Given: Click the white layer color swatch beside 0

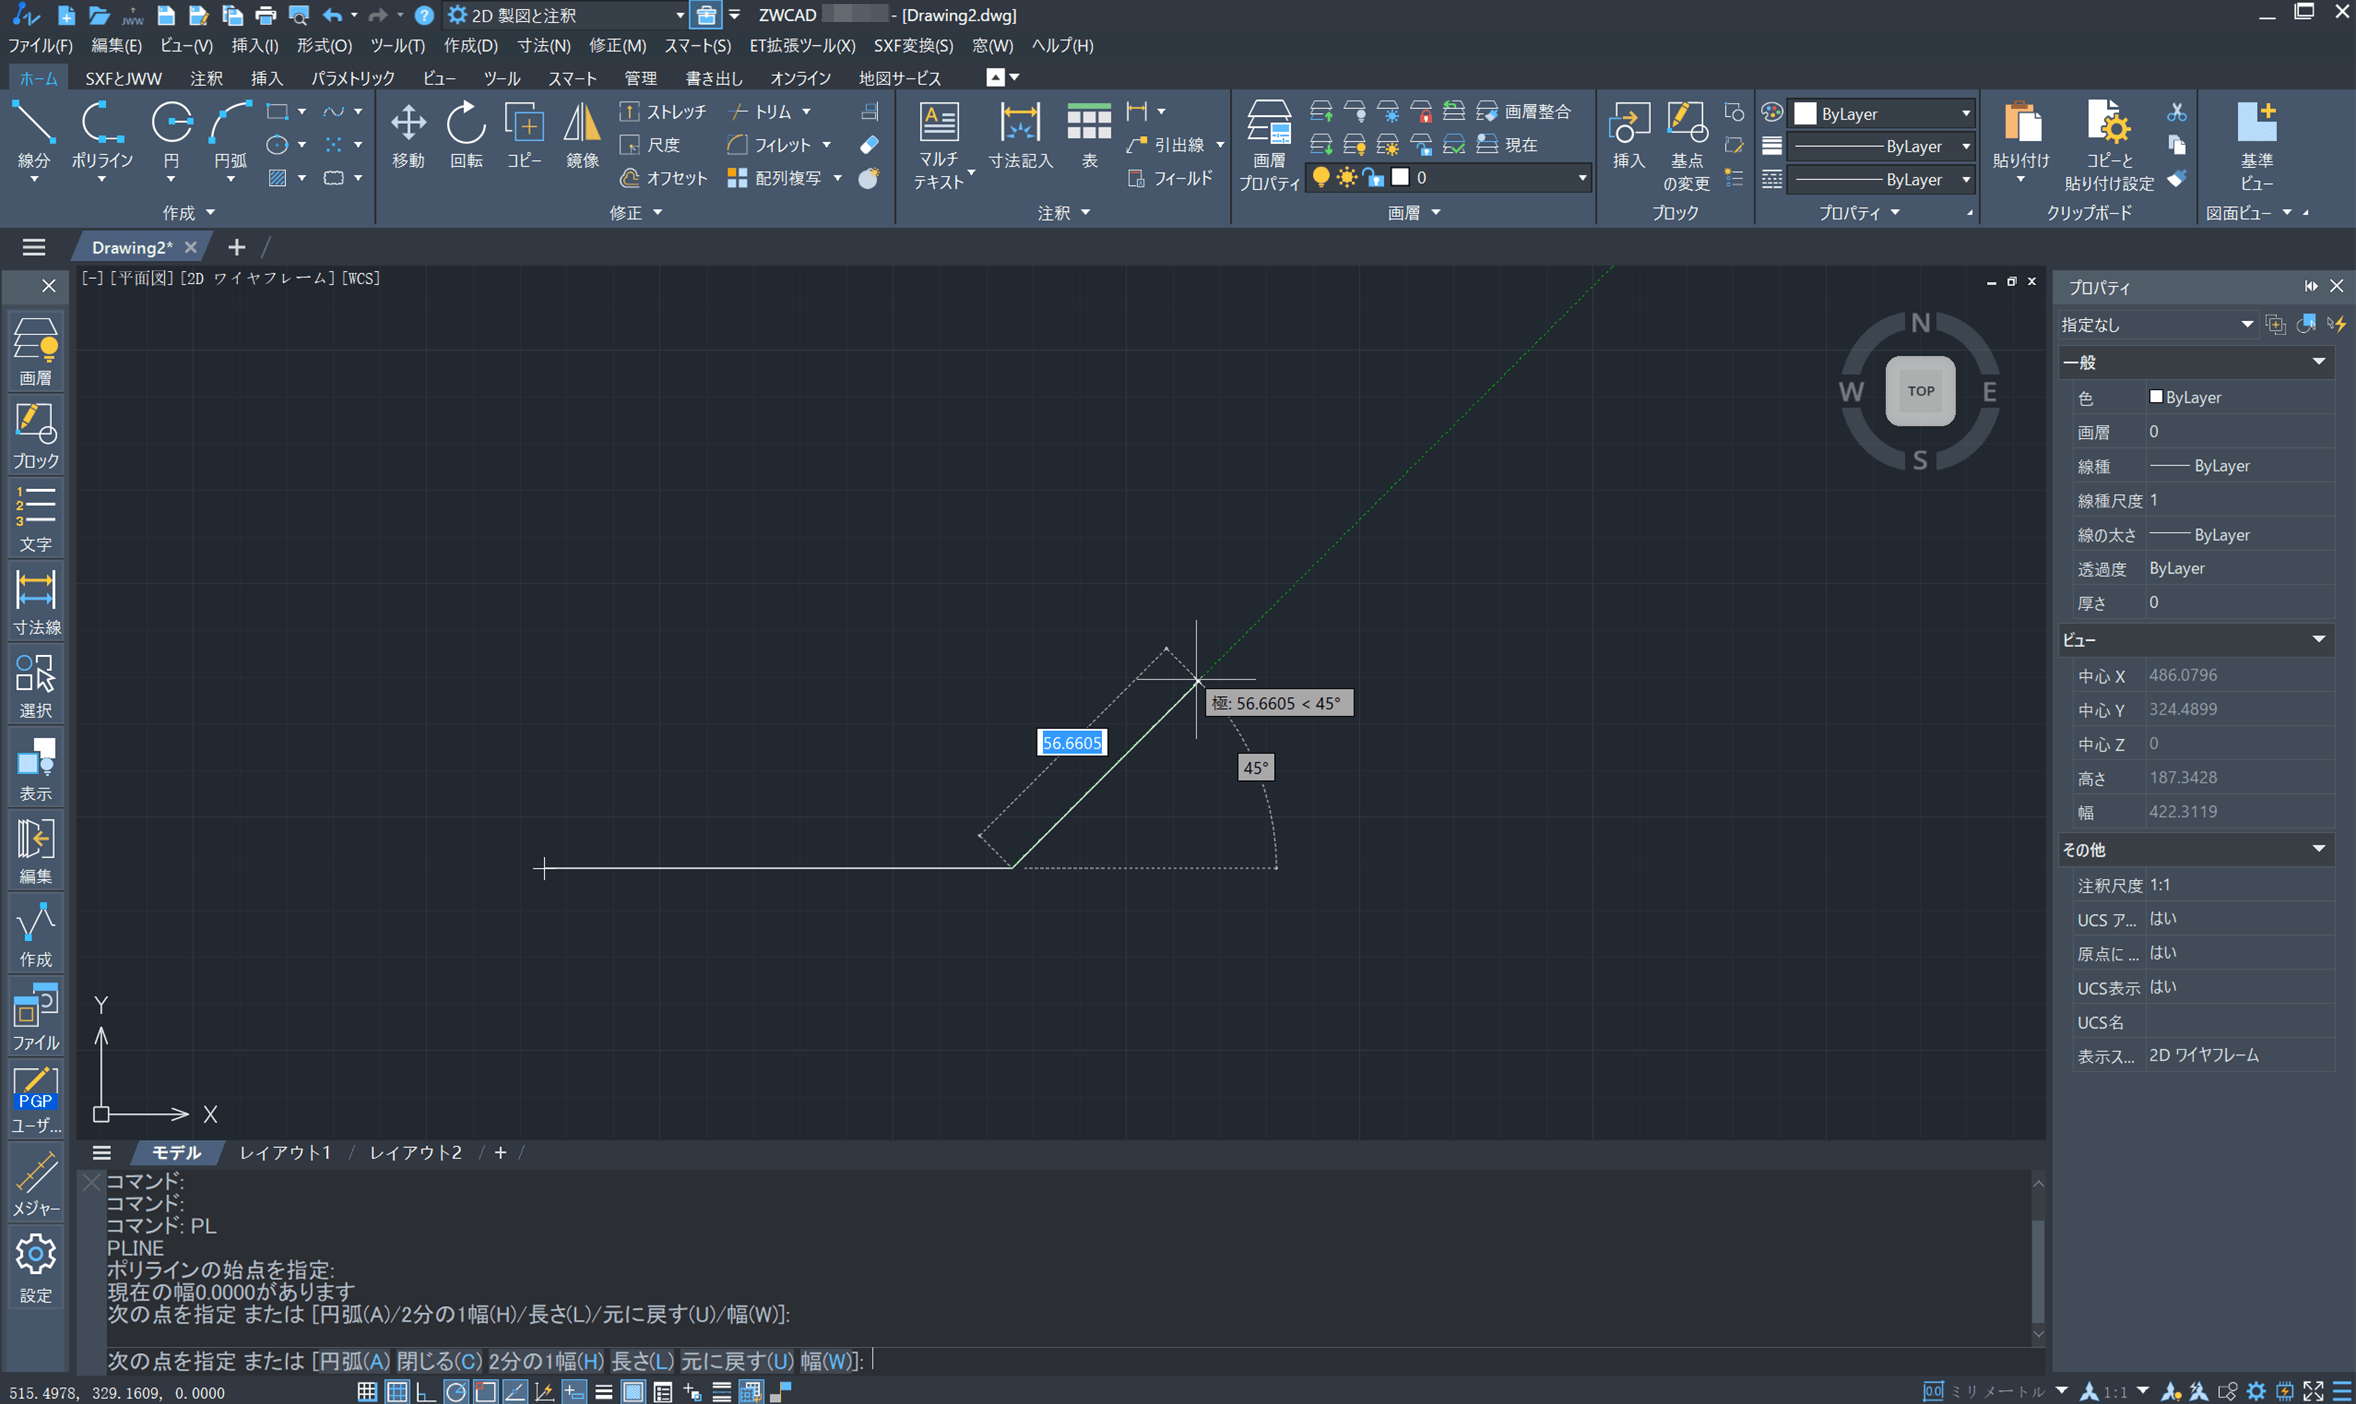Looking at the screenshot, I should click(x=1400, y=178).
